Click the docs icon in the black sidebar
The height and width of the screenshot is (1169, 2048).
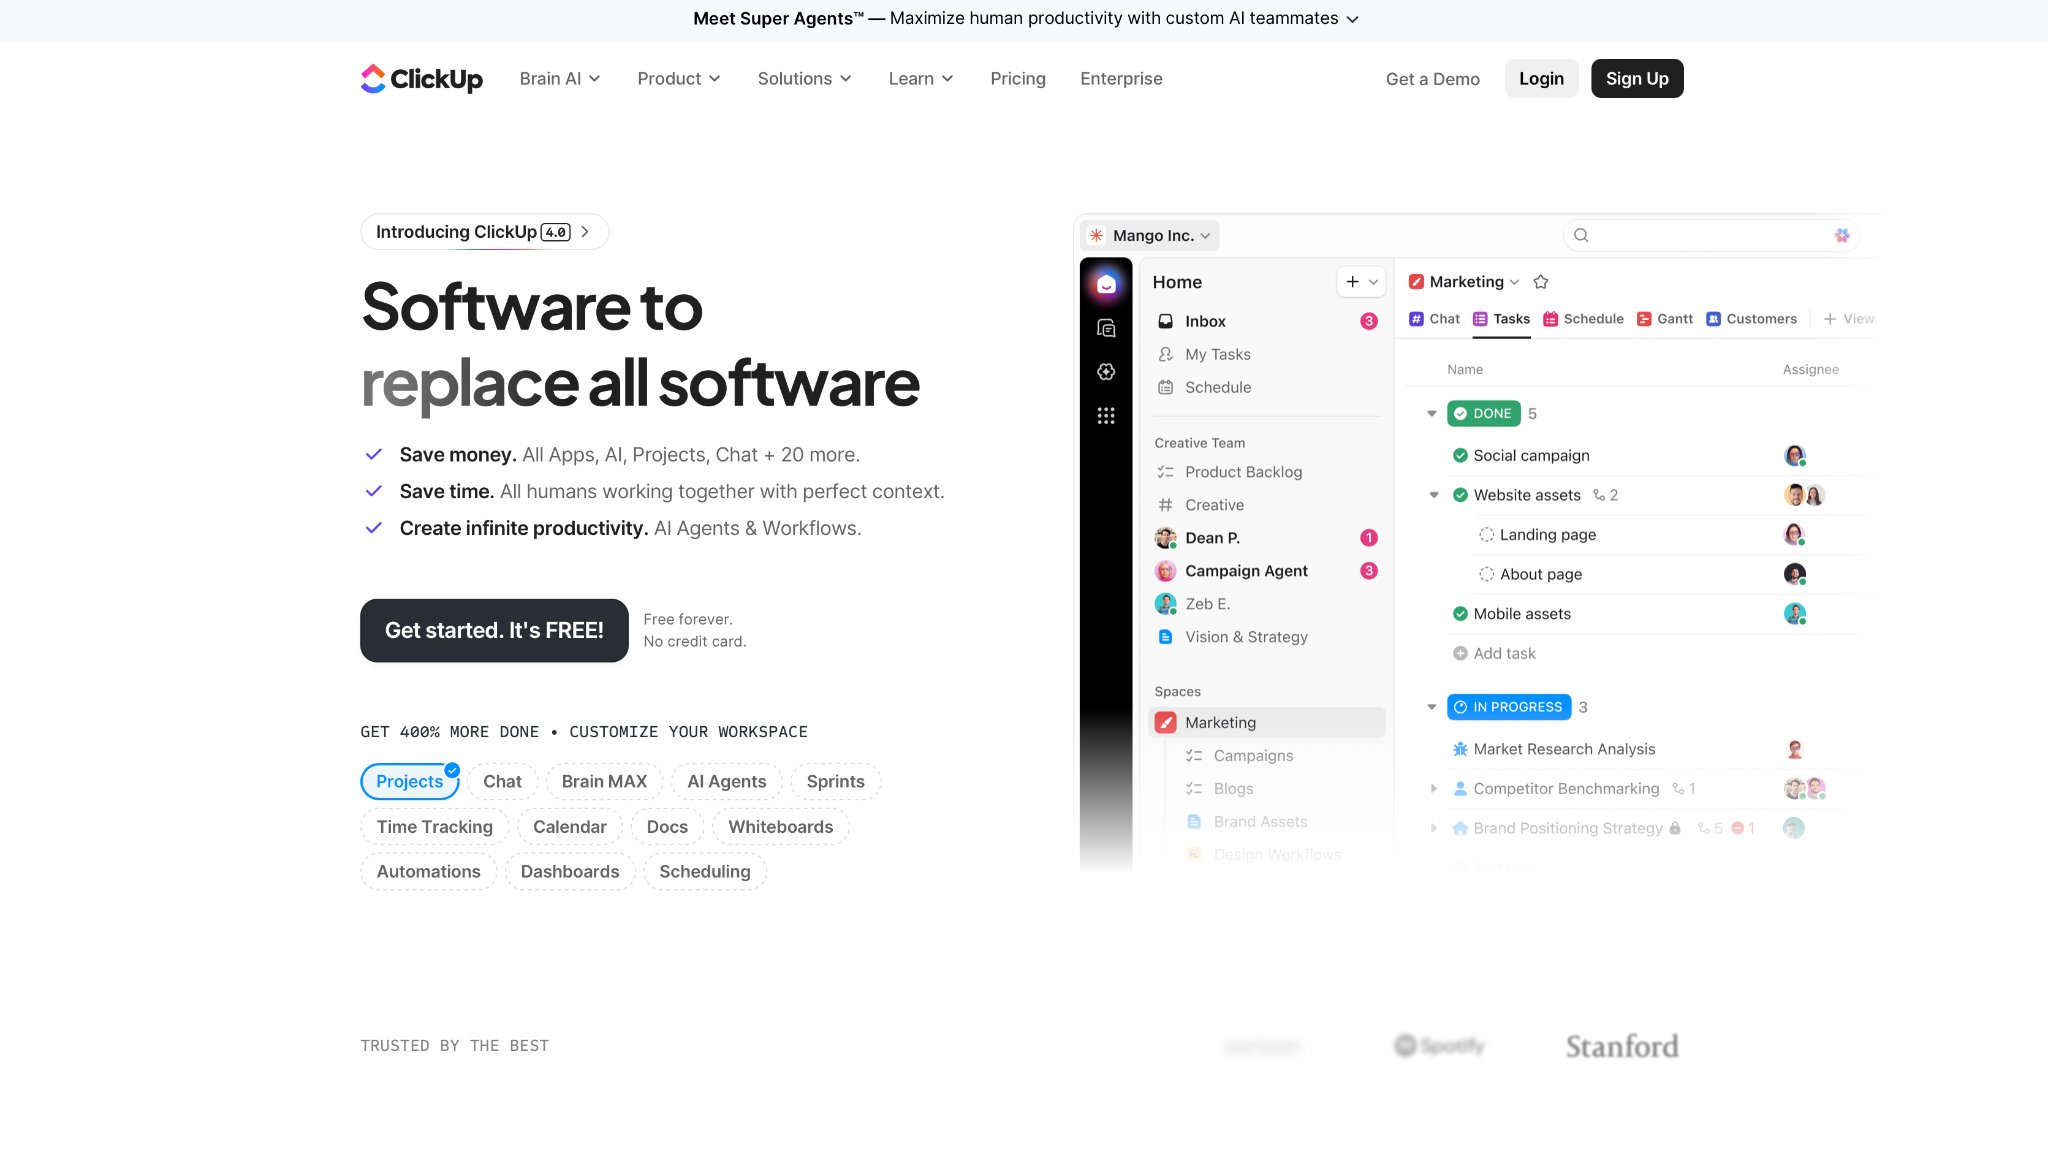[1106, 328]
